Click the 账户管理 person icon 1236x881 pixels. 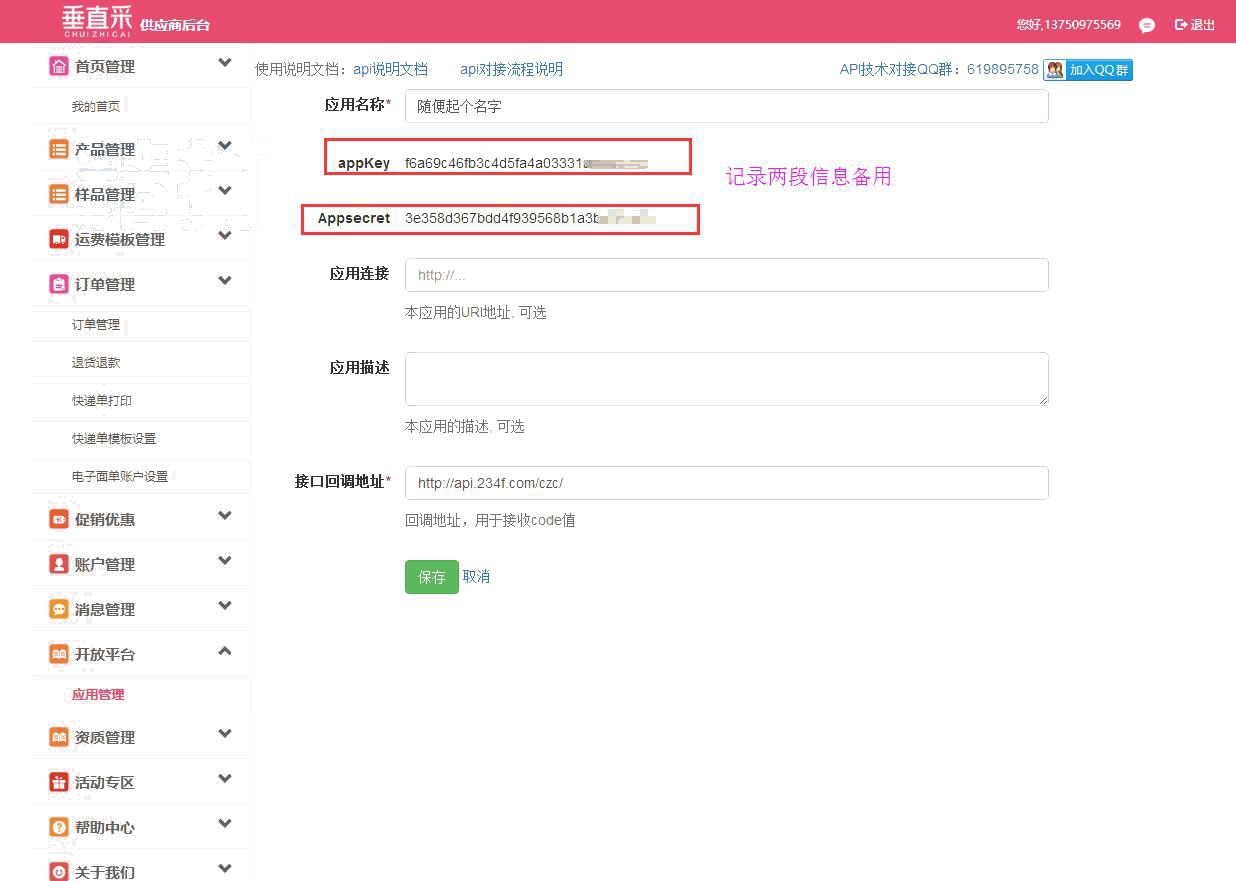[x=59, y=564]
